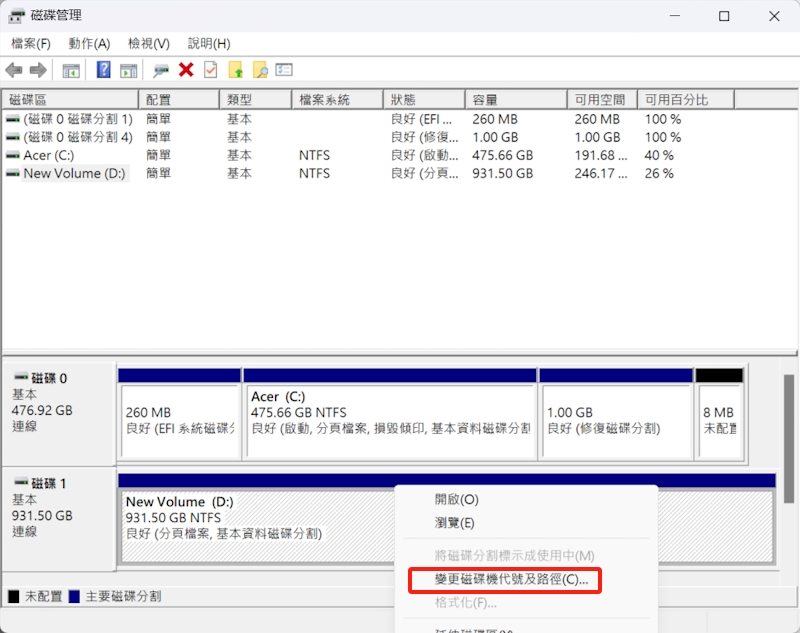This screenshot has width=800, height=633.
Task: Open the 檢視(V) menu
Action: point(149,44)
